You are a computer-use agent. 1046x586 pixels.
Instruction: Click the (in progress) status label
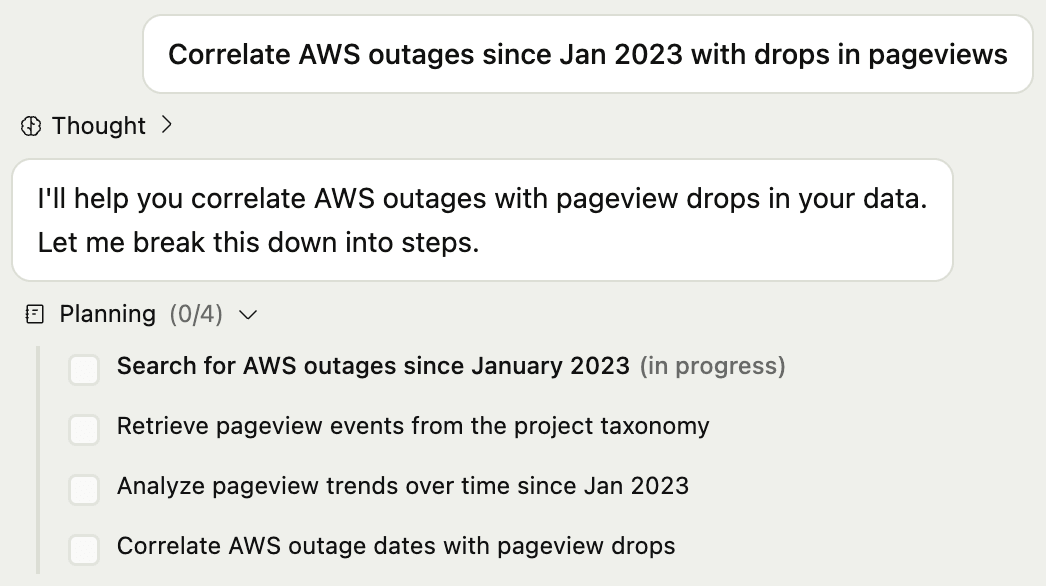(x=713, y=366)
